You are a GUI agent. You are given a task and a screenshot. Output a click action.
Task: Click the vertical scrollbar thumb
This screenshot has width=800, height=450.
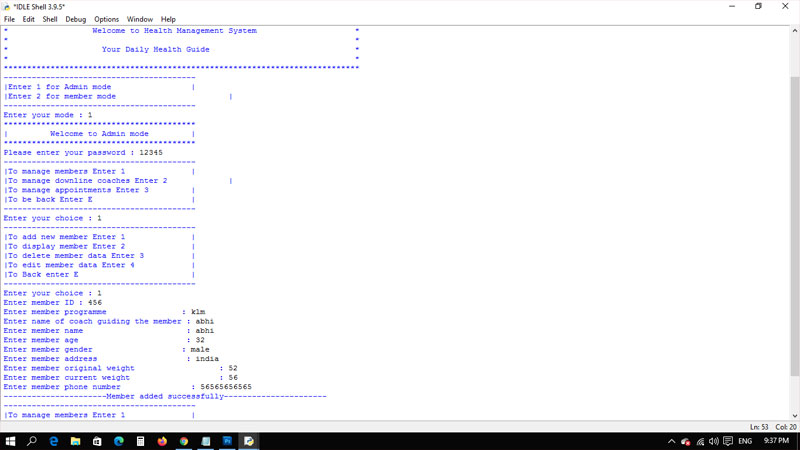tap(795, 226)
